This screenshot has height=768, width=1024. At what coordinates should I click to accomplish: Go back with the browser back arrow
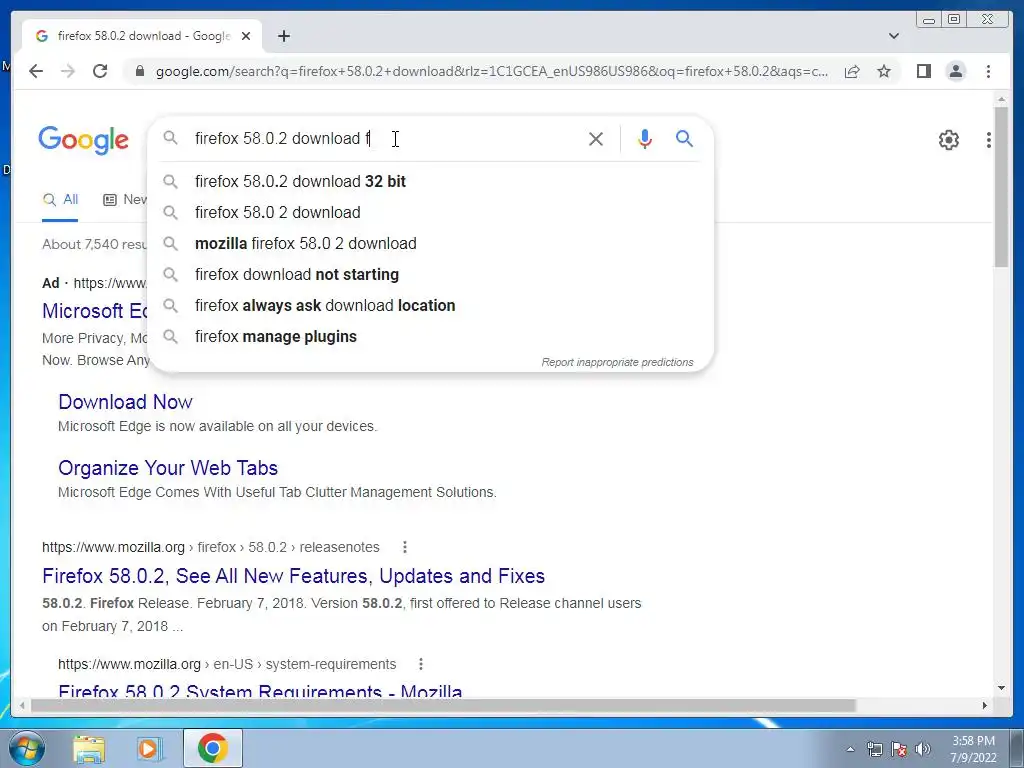click(x=36, y=71)
